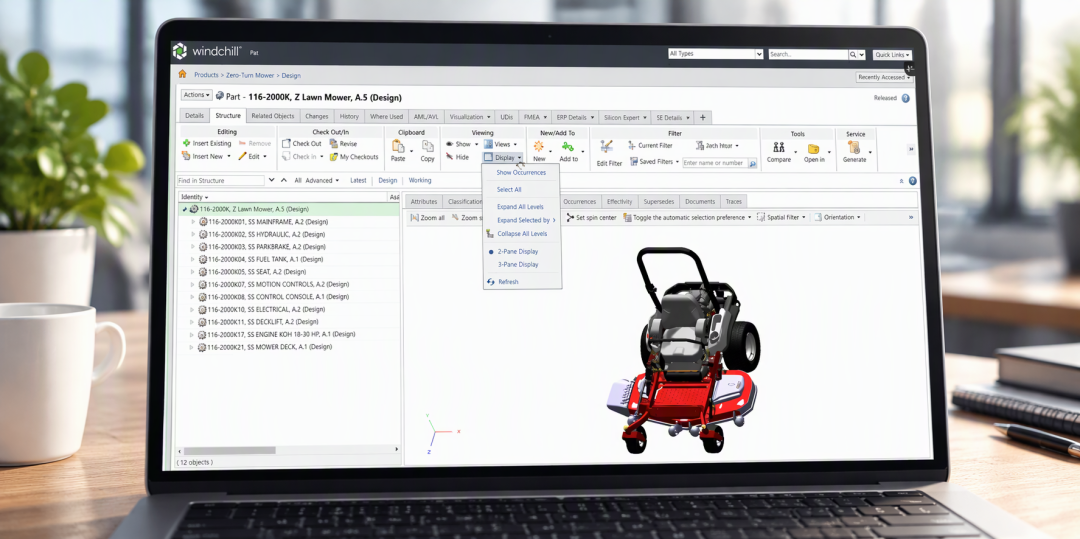
Task: Click the Working filter link
Action: click(x=420, y=180)
